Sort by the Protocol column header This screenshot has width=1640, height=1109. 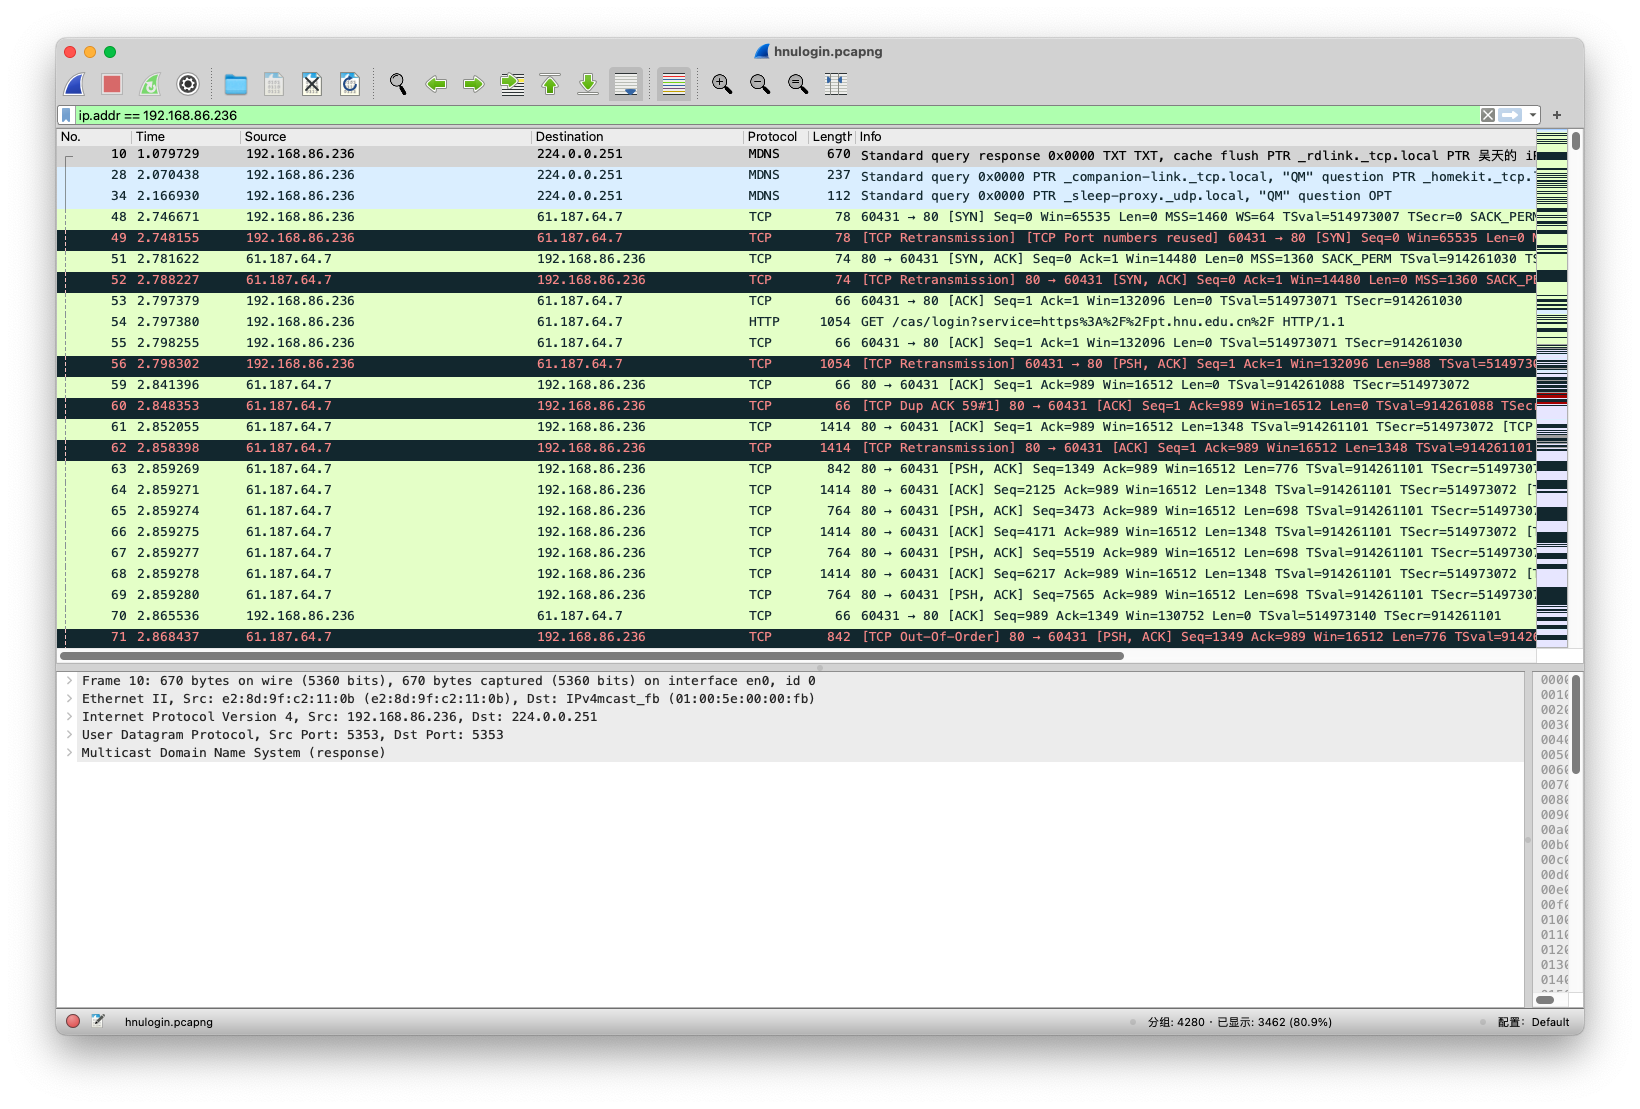[x=776, y=137]
